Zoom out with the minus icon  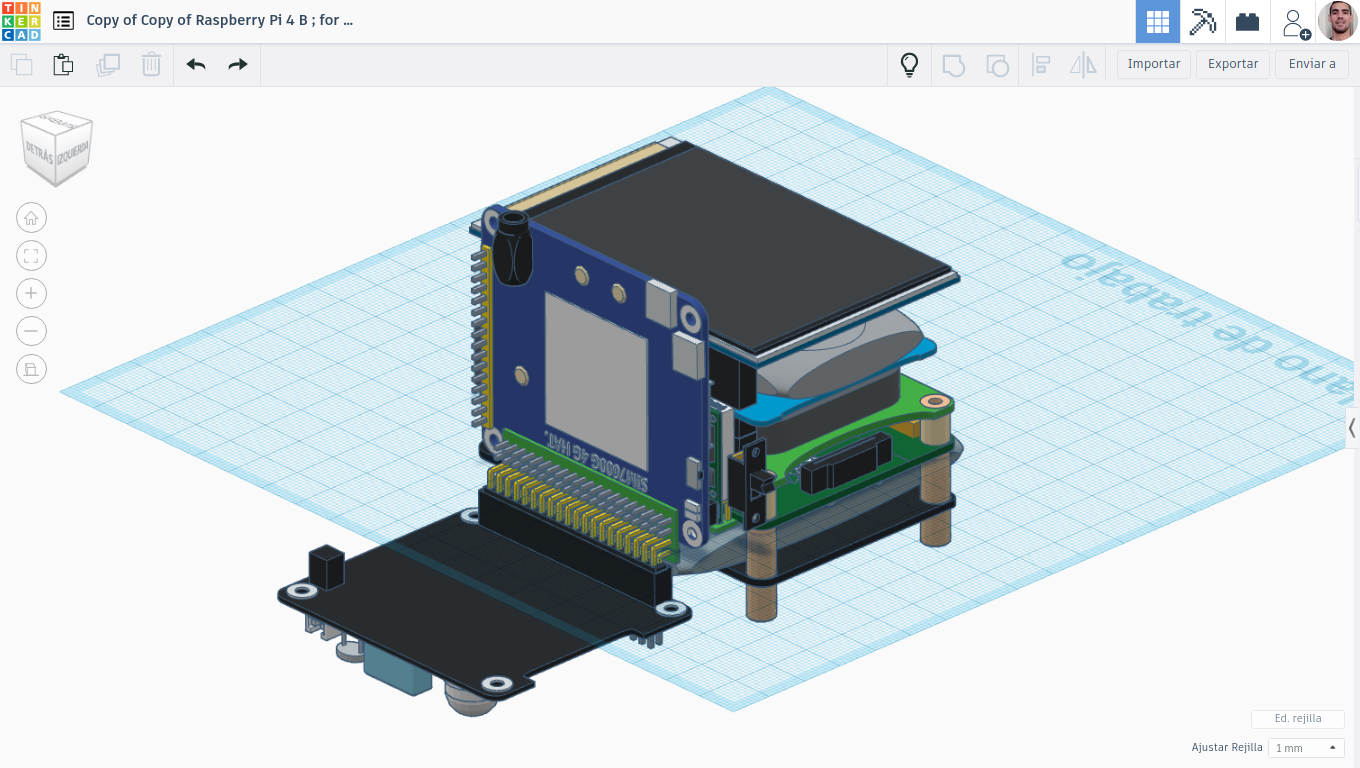click(31, 331)
